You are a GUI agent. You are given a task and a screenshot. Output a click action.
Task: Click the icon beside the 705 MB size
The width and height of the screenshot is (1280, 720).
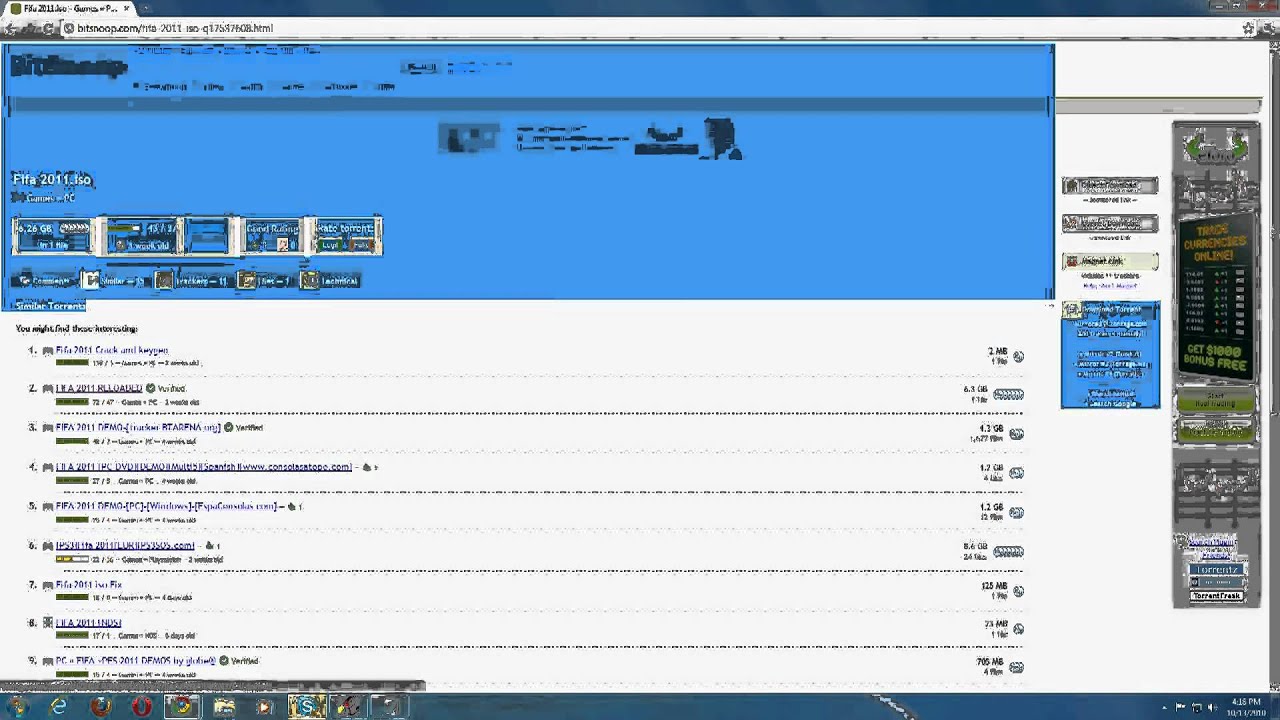1016,668
